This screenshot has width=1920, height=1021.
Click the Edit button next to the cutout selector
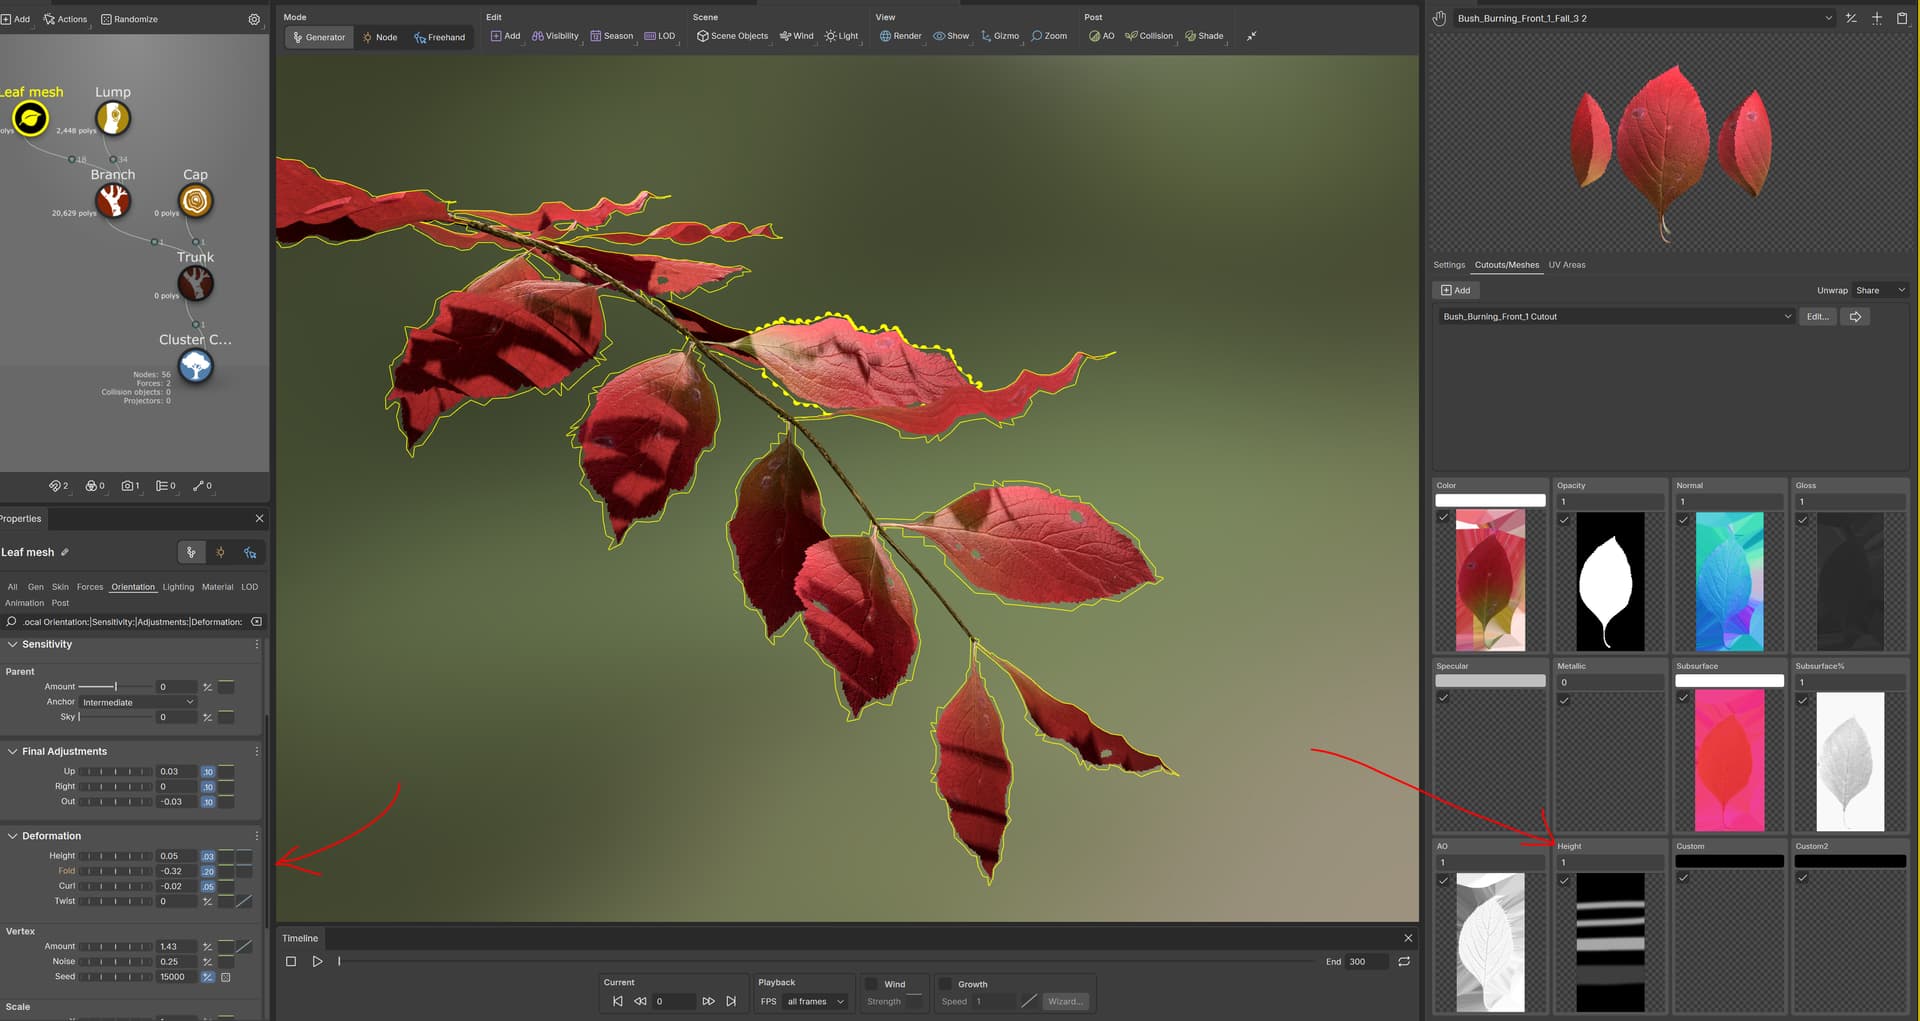pyautogui.click(x=1817, y=316)
